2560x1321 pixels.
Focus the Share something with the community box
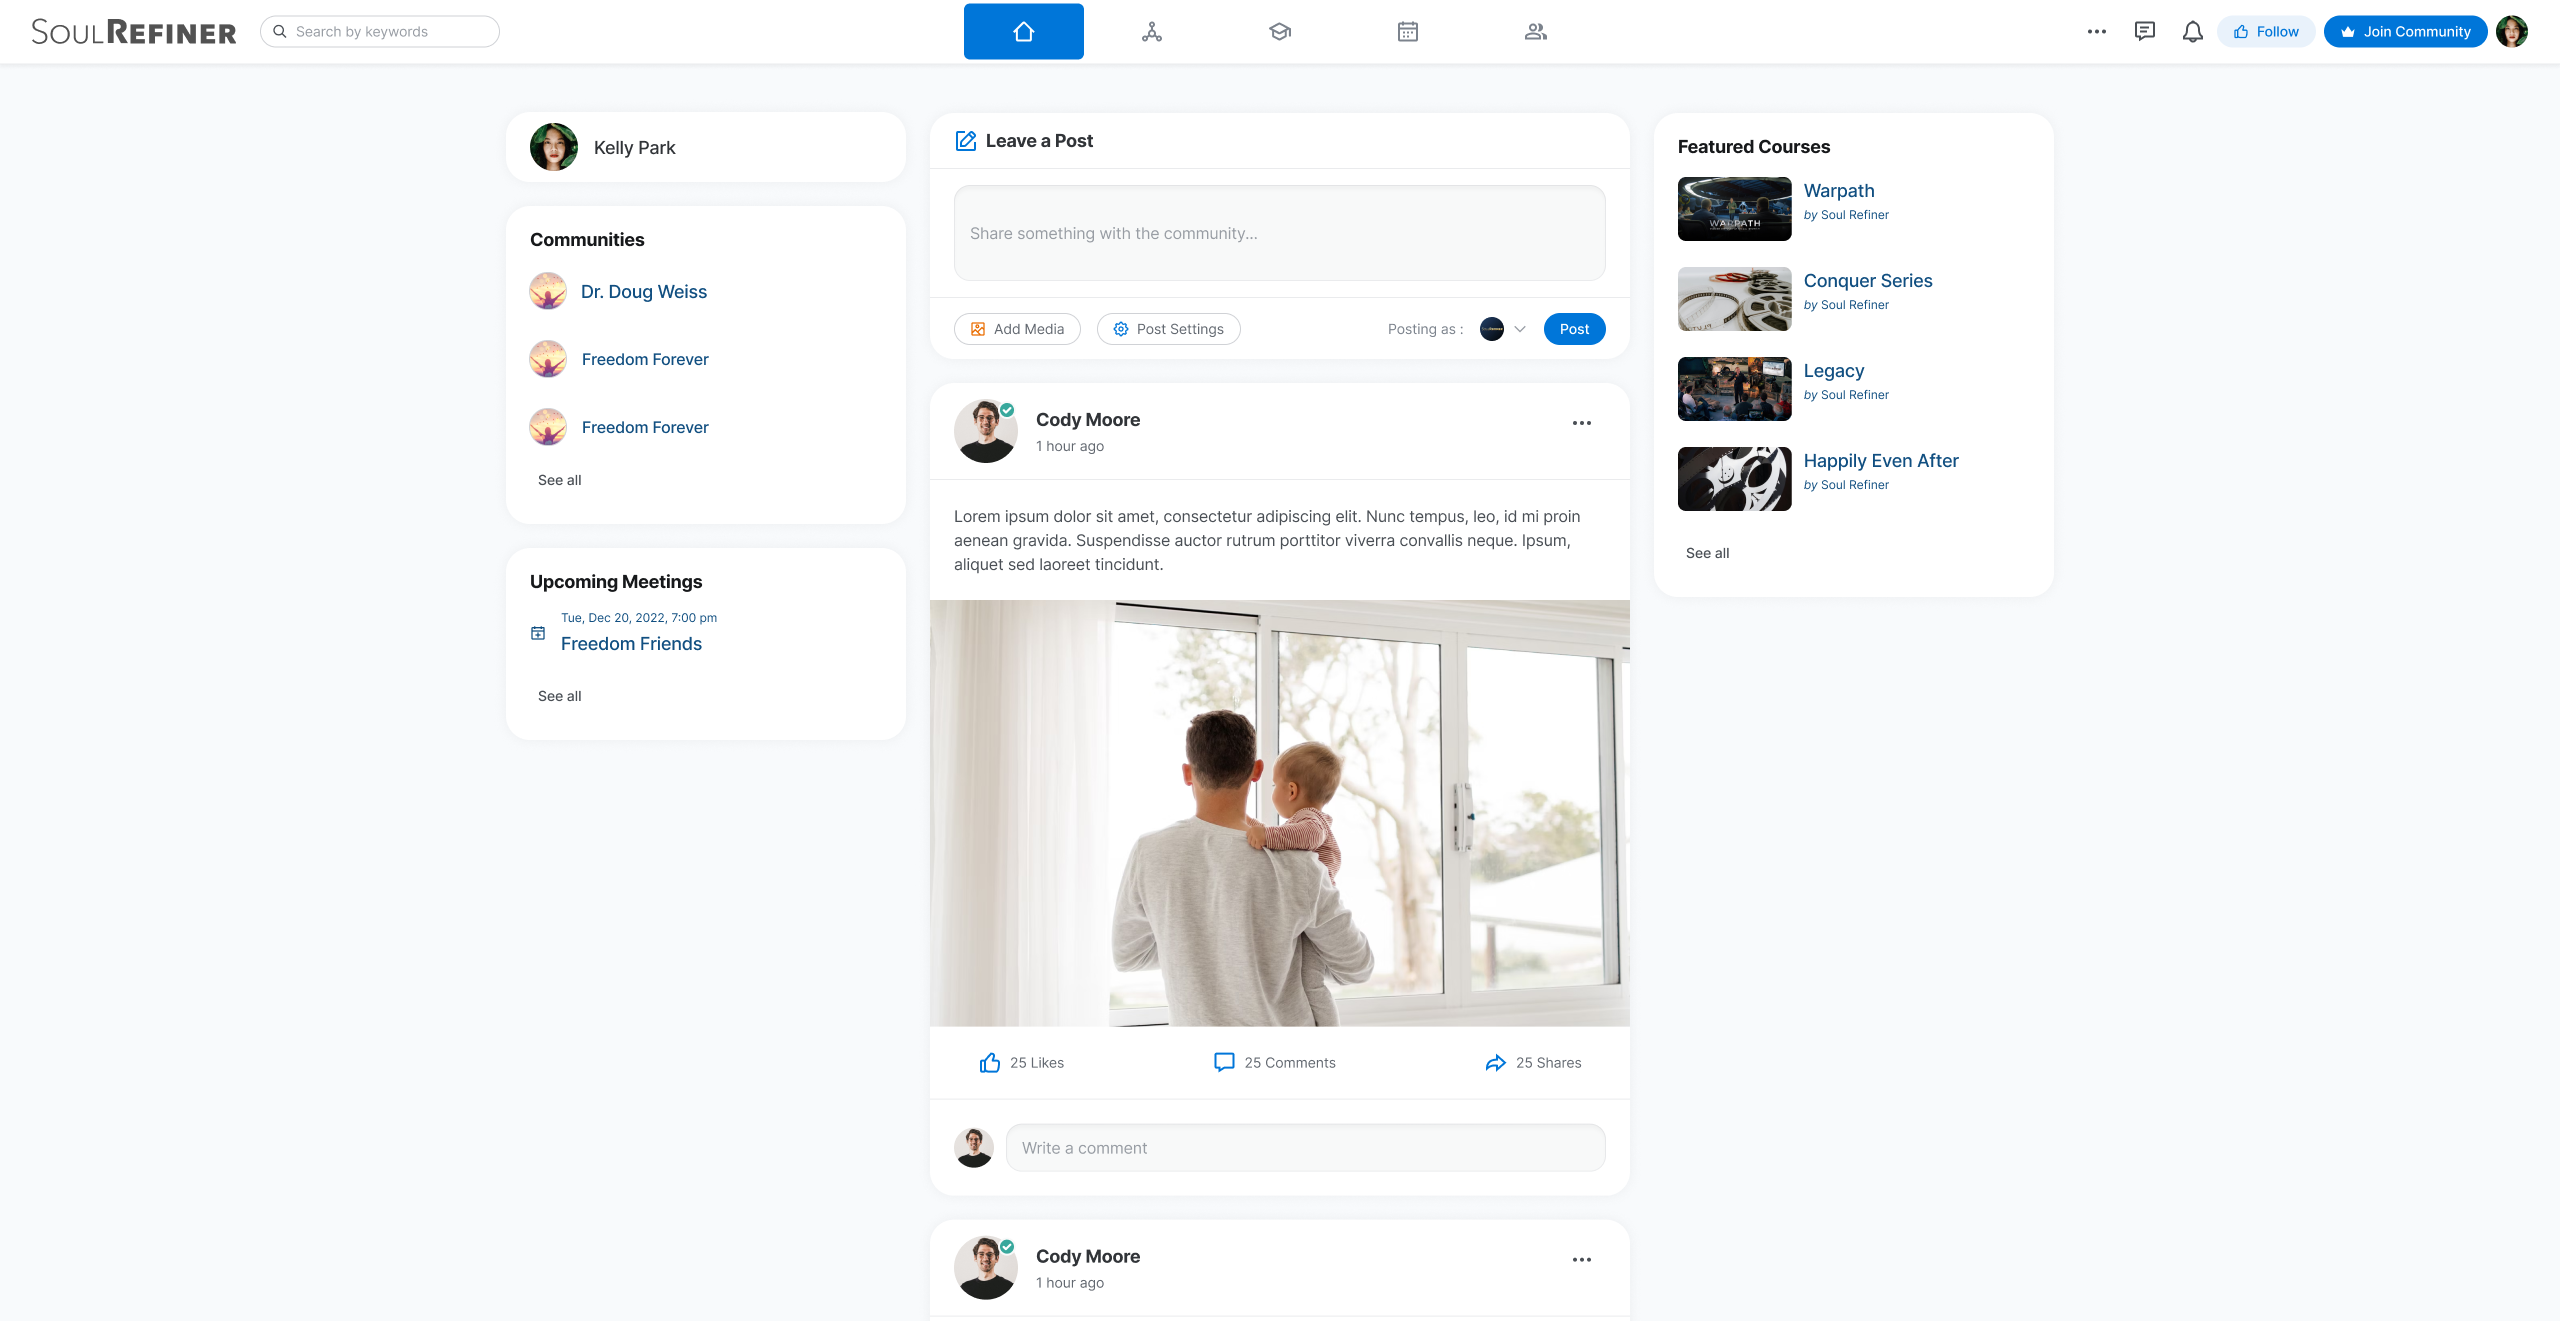[x=1280, y=233]
